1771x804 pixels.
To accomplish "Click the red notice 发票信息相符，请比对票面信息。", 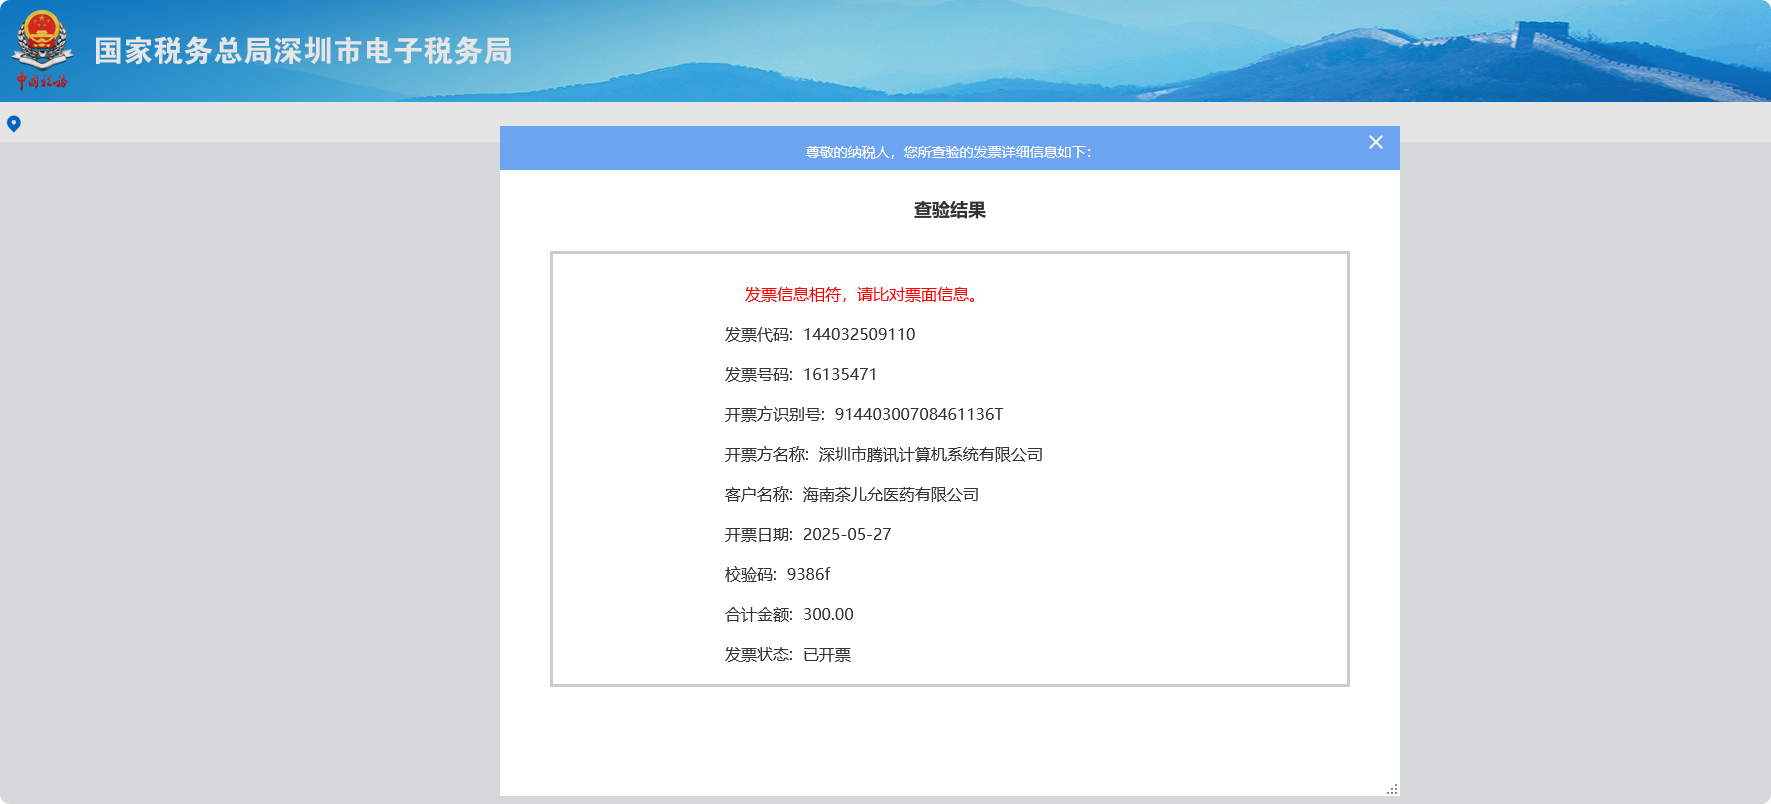I will click(x=864, y=294).
